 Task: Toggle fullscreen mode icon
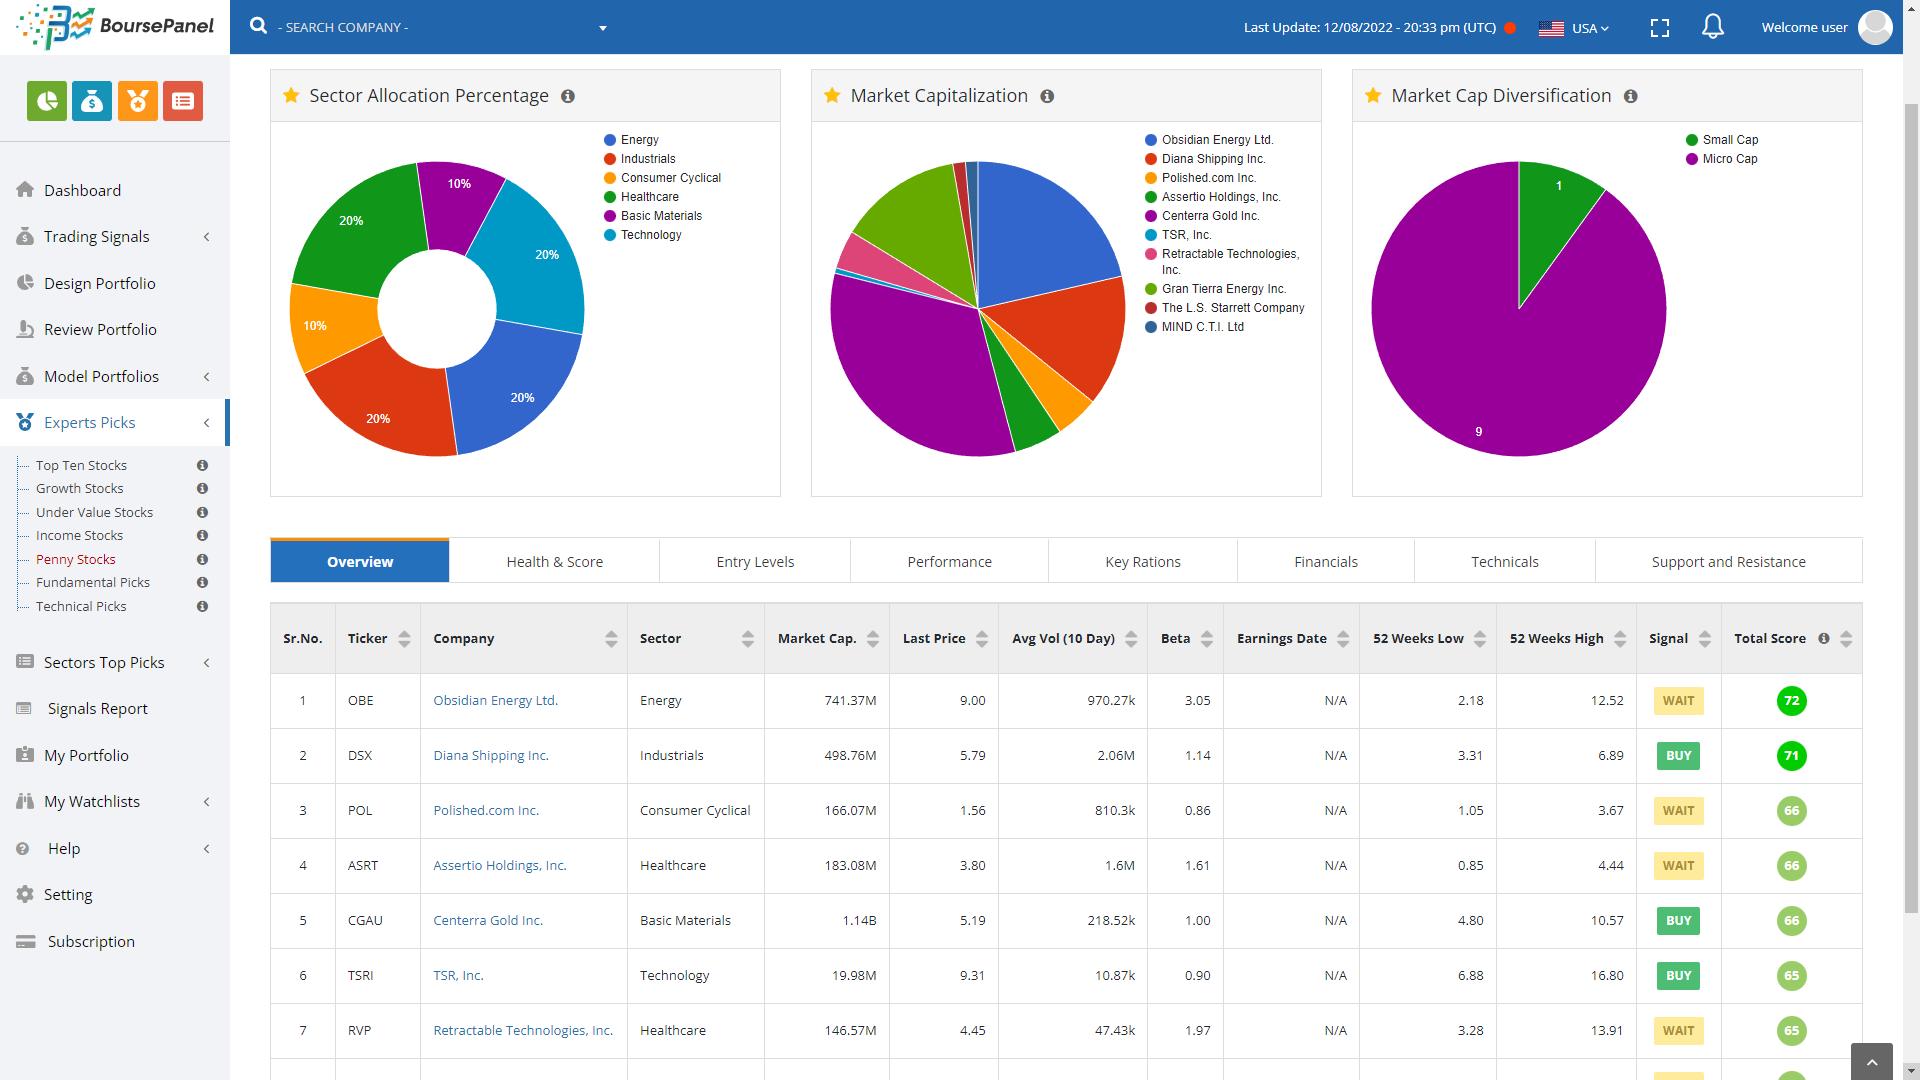1659,28
